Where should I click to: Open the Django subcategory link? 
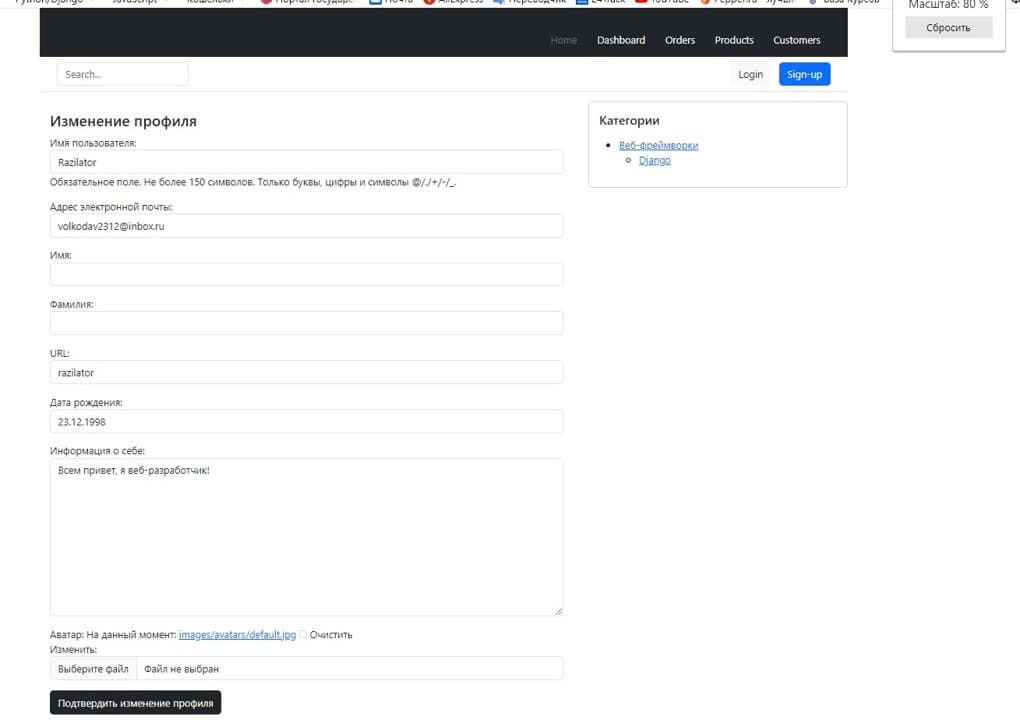tap(654, 160)
